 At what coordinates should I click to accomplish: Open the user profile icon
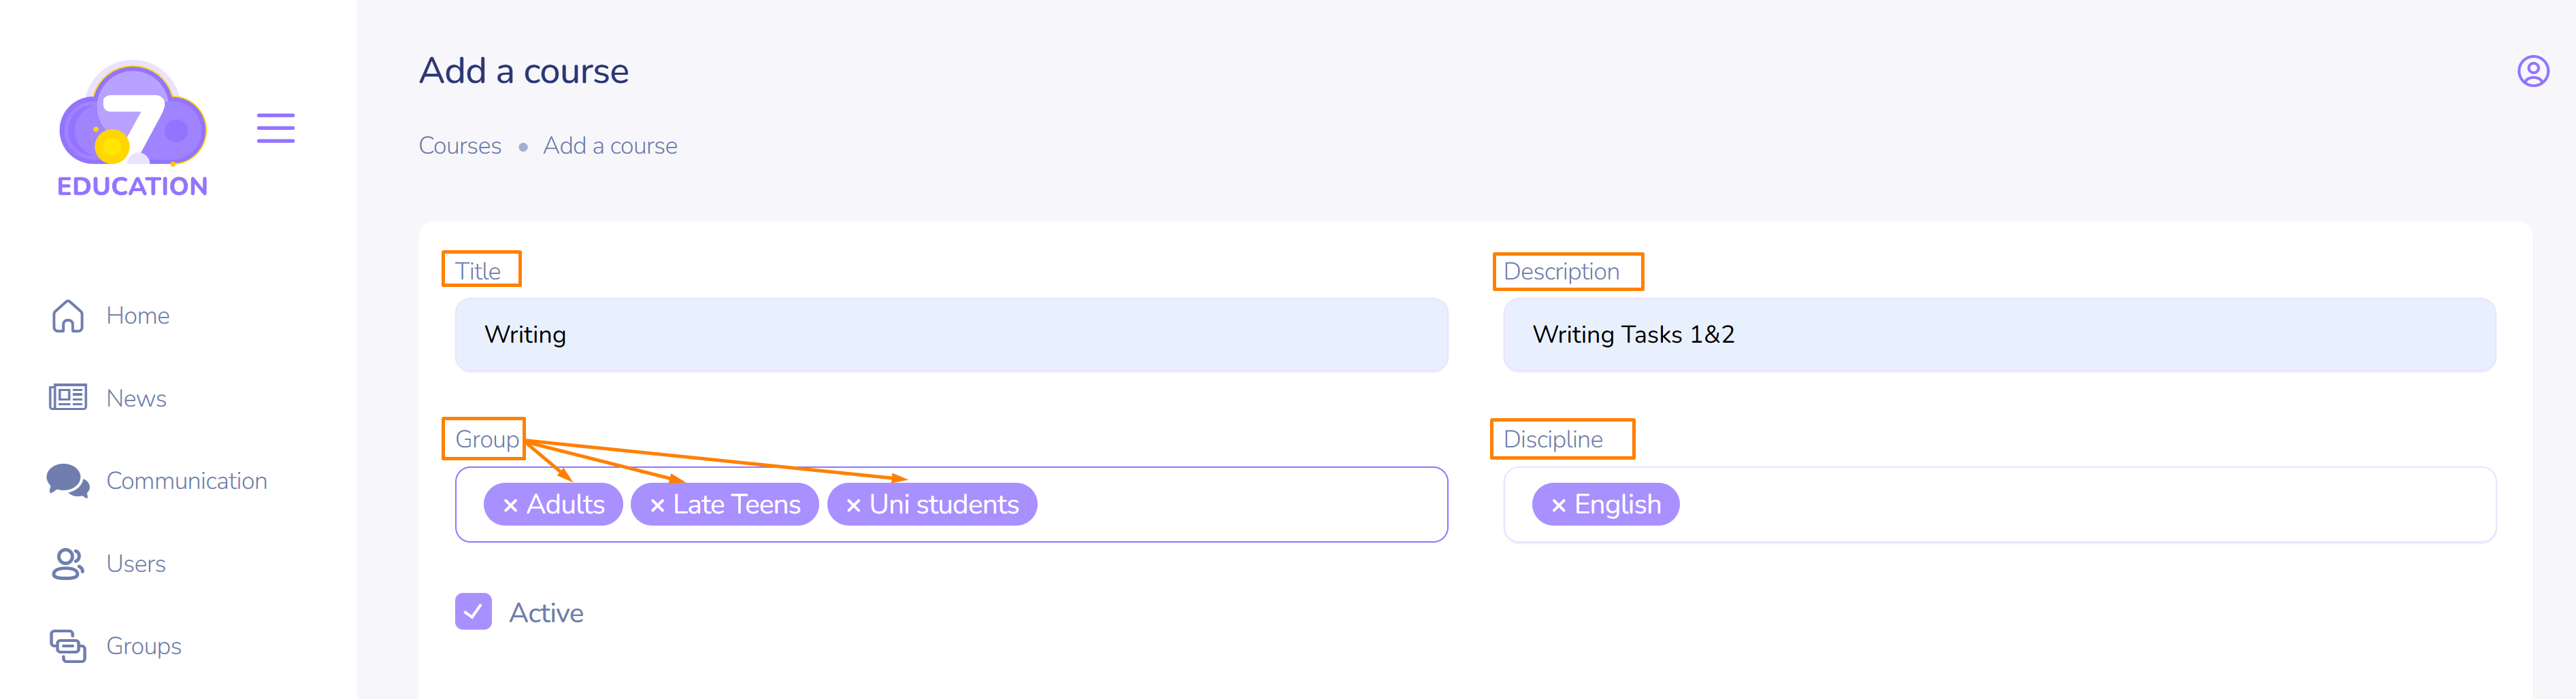point(2532,71)
